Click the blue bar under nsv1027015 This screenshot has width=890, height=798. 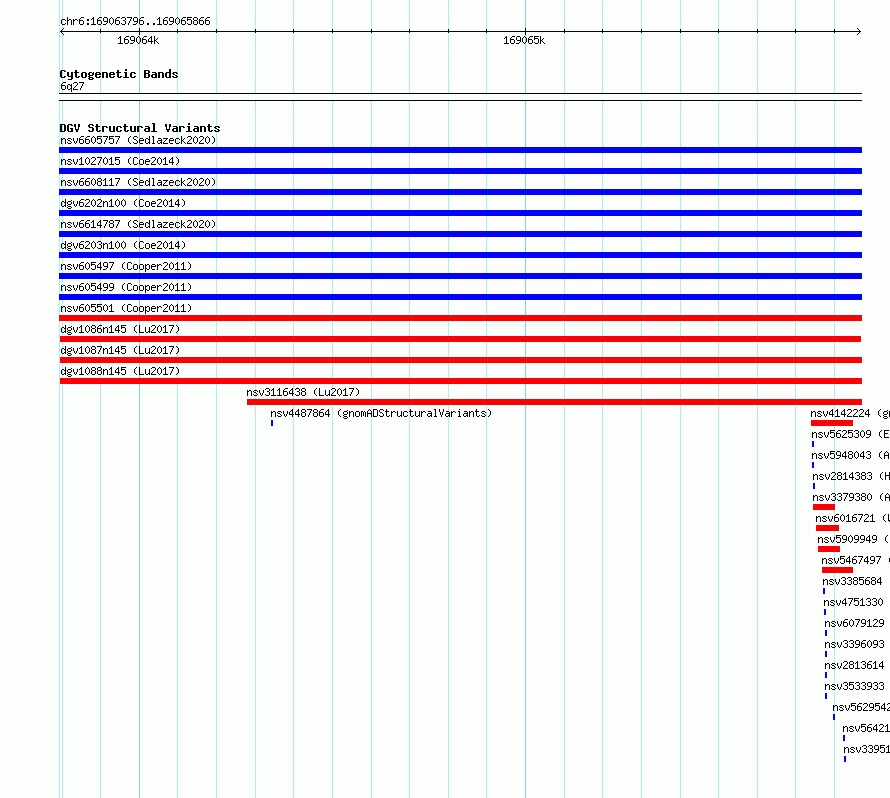tap(460, 171)
